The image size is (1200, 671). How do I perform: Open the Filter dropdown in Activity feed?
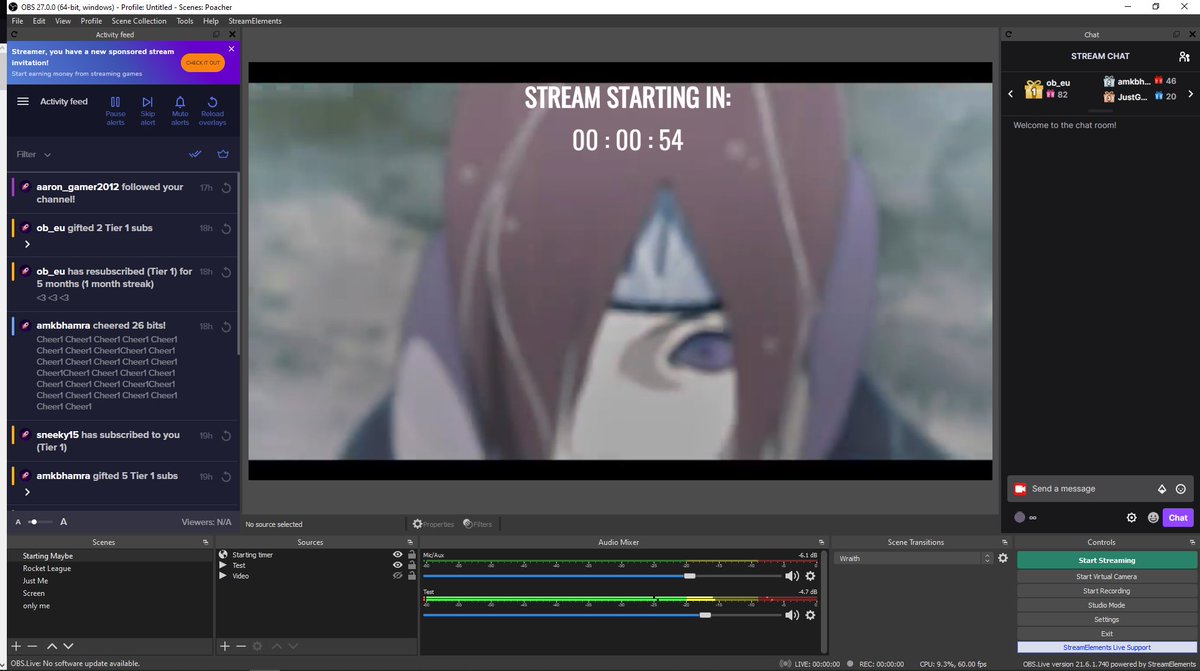point(34,154)
